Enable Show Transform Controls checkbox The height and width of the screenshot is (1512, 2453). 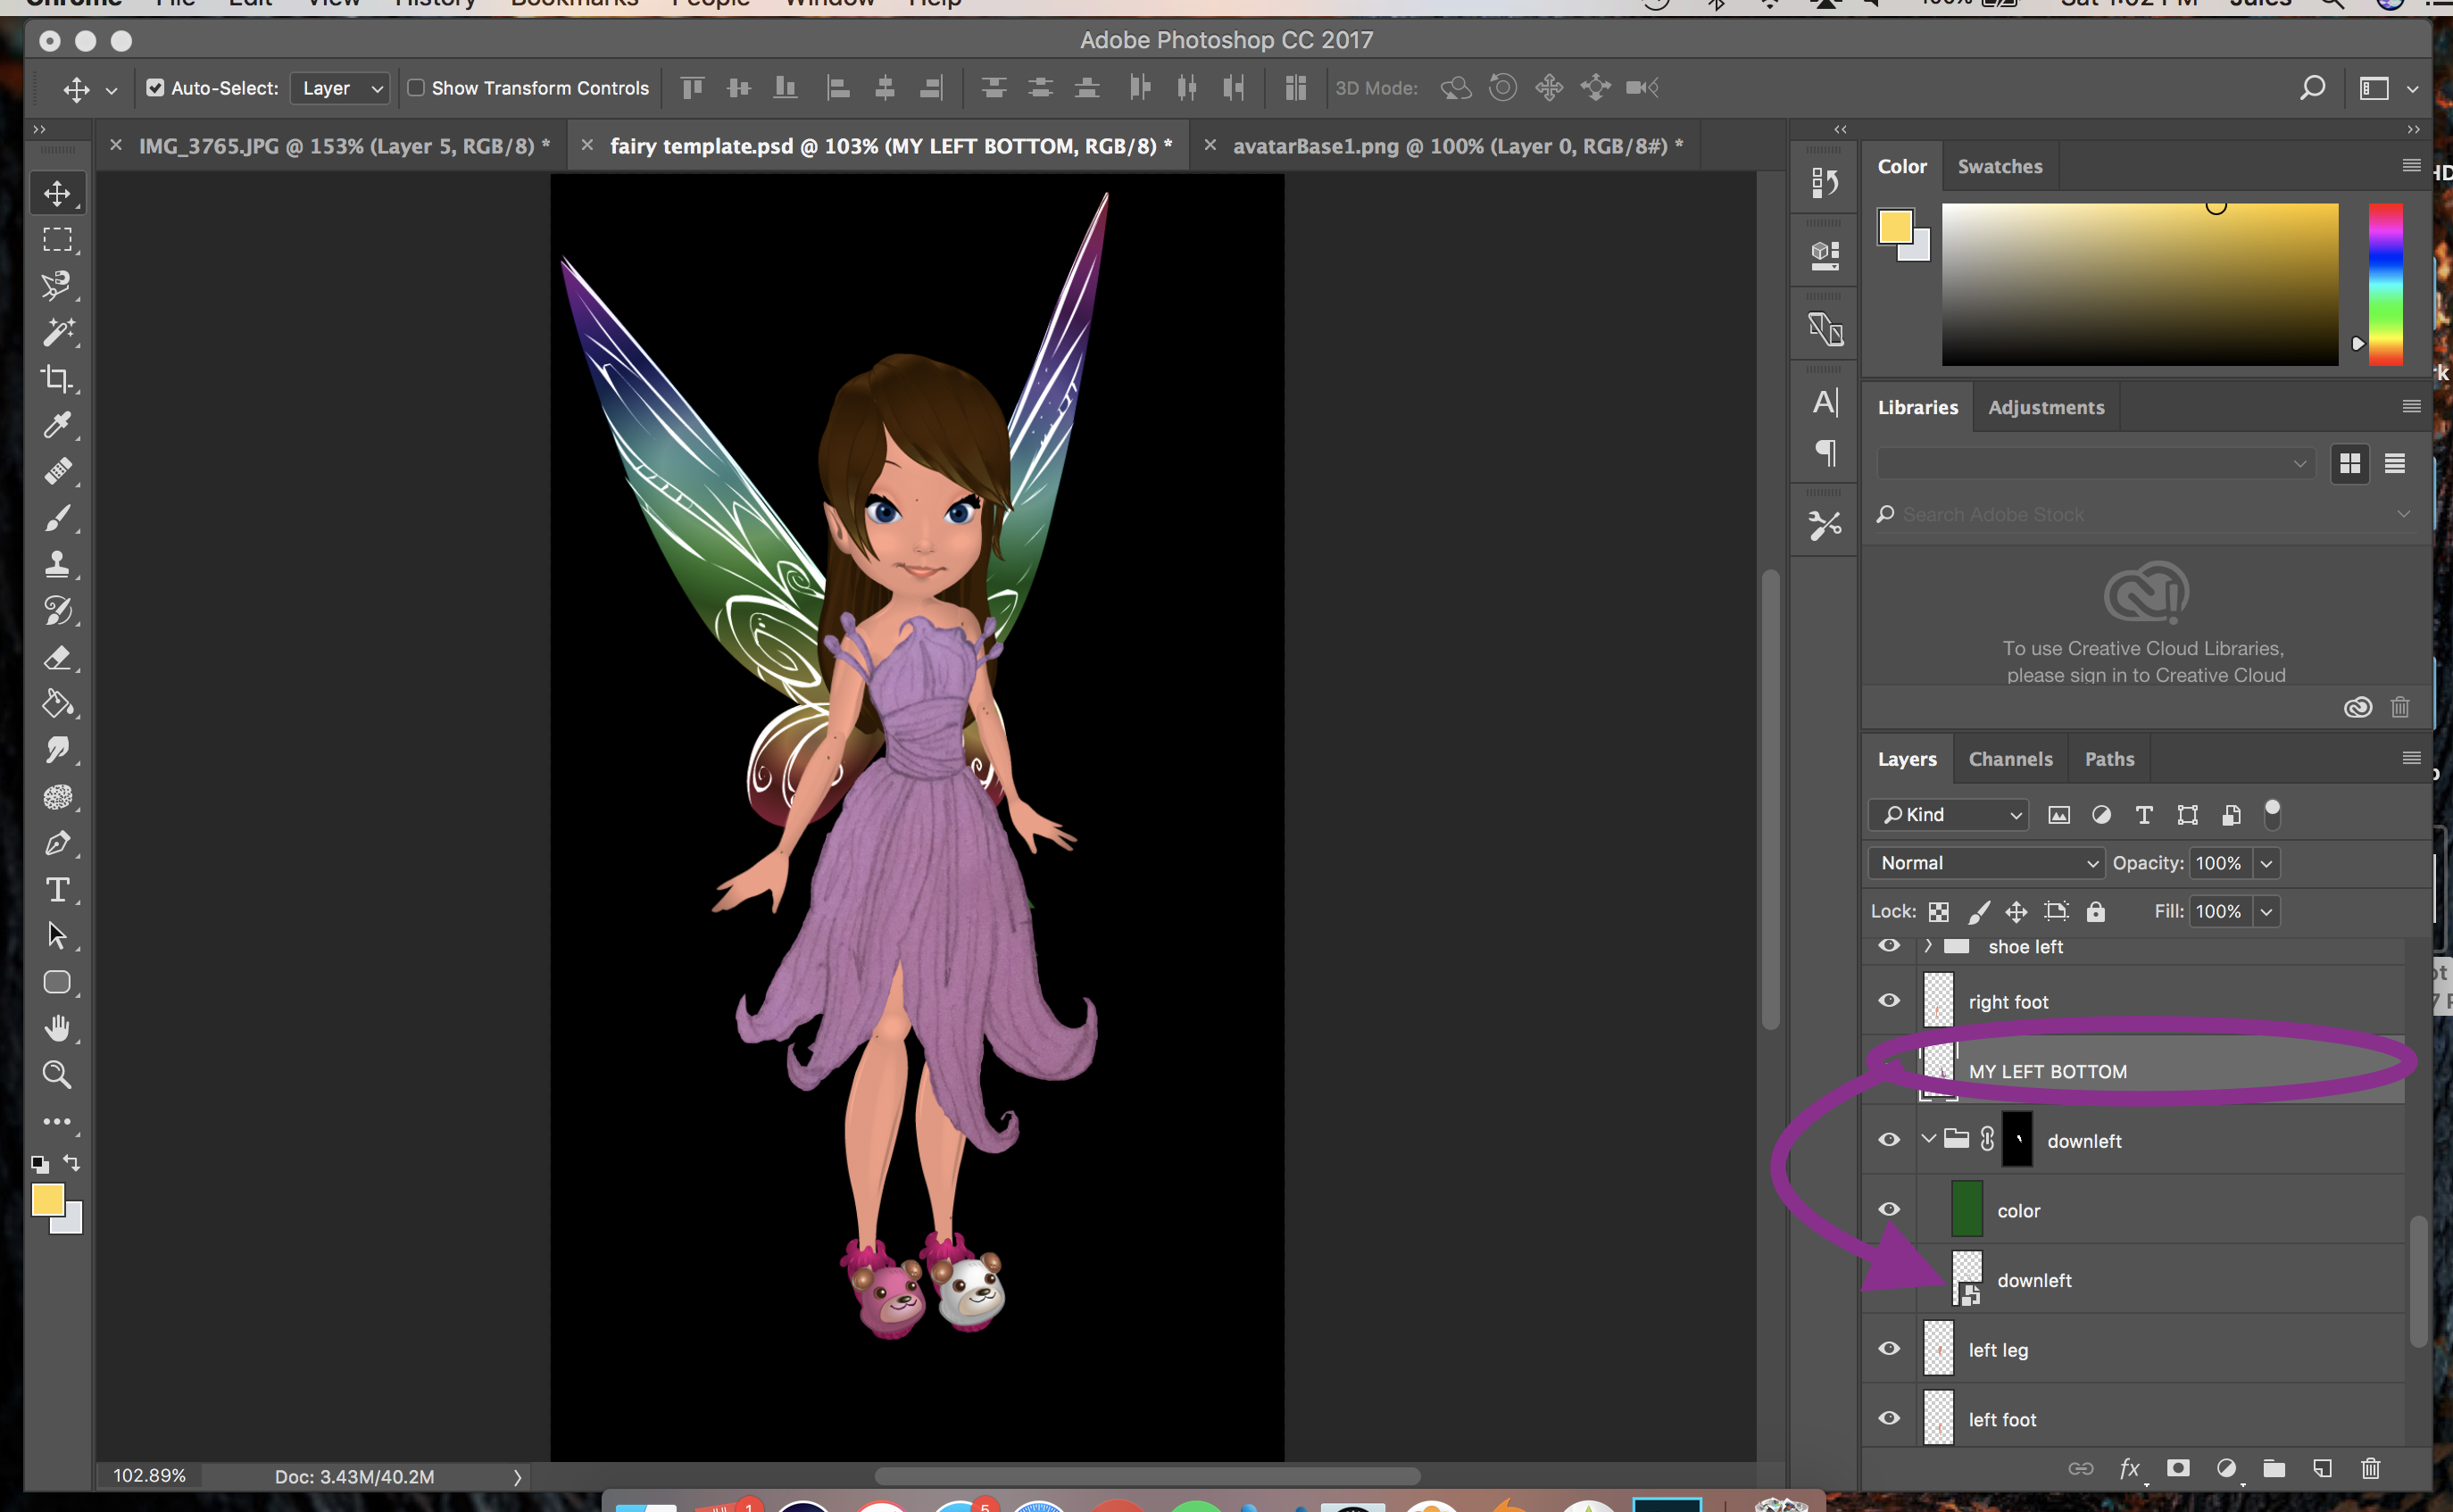[416, 88]
